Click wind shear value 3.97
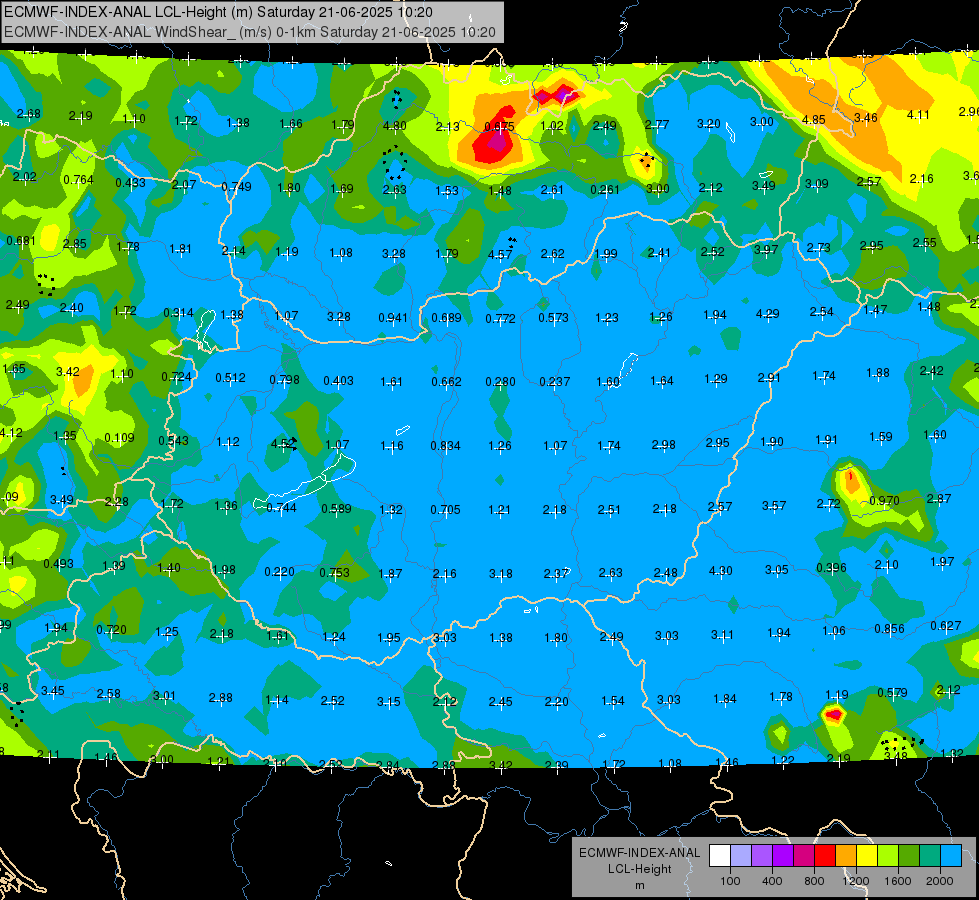 [x=765, y=250]
